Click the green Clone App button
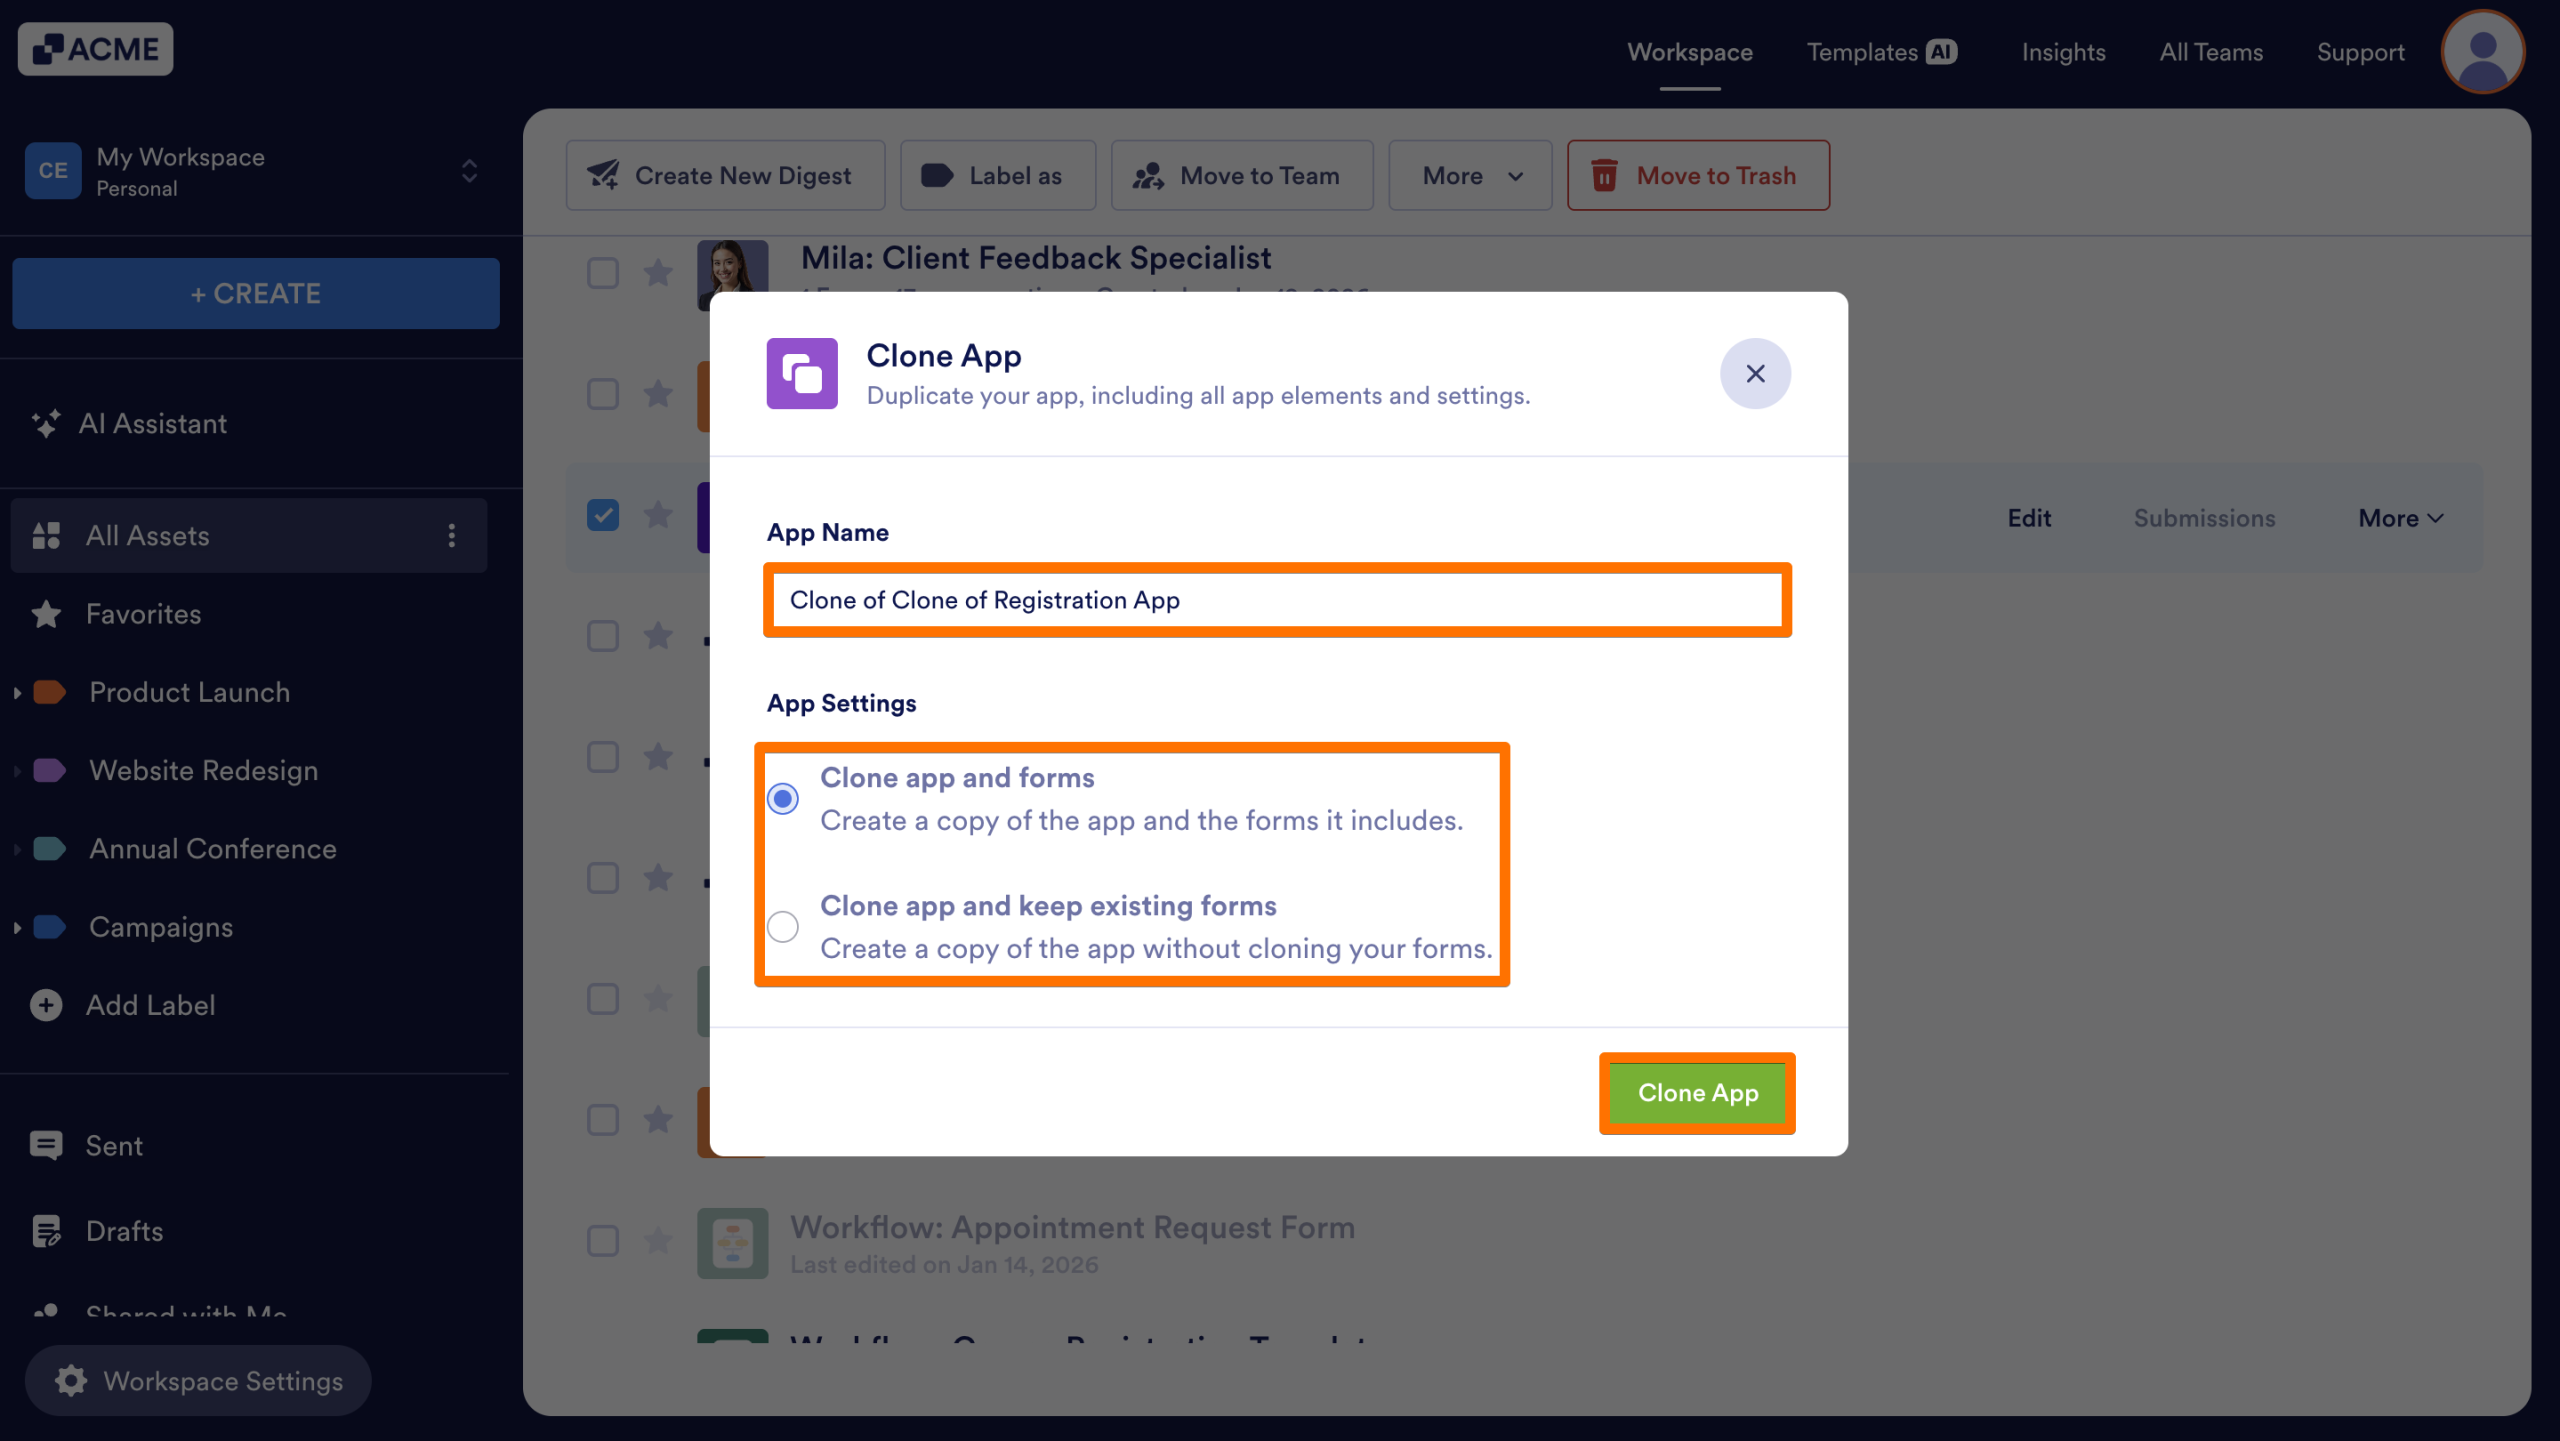The width and height of the screenshot is (2560, 1441). [1697, 1093]
